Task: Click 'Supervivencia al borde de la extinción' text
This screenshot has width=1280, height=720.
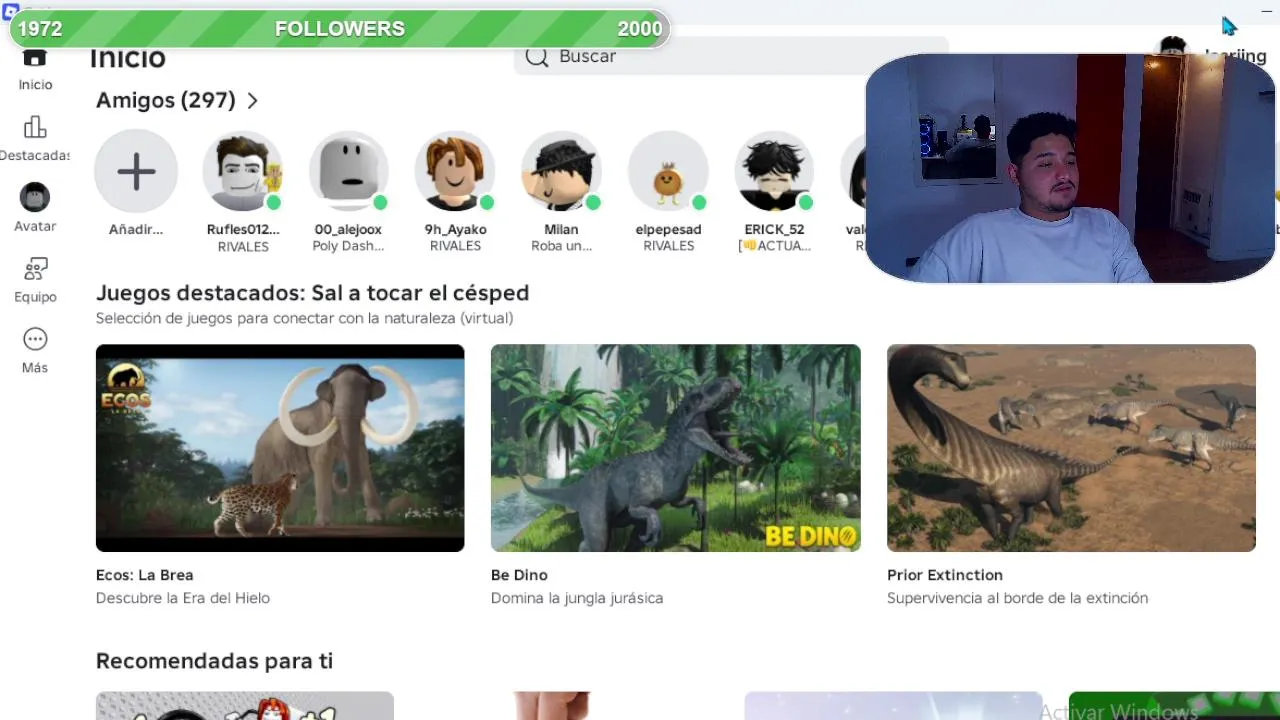Action: pyautogui.click(x=1017, y=598)
